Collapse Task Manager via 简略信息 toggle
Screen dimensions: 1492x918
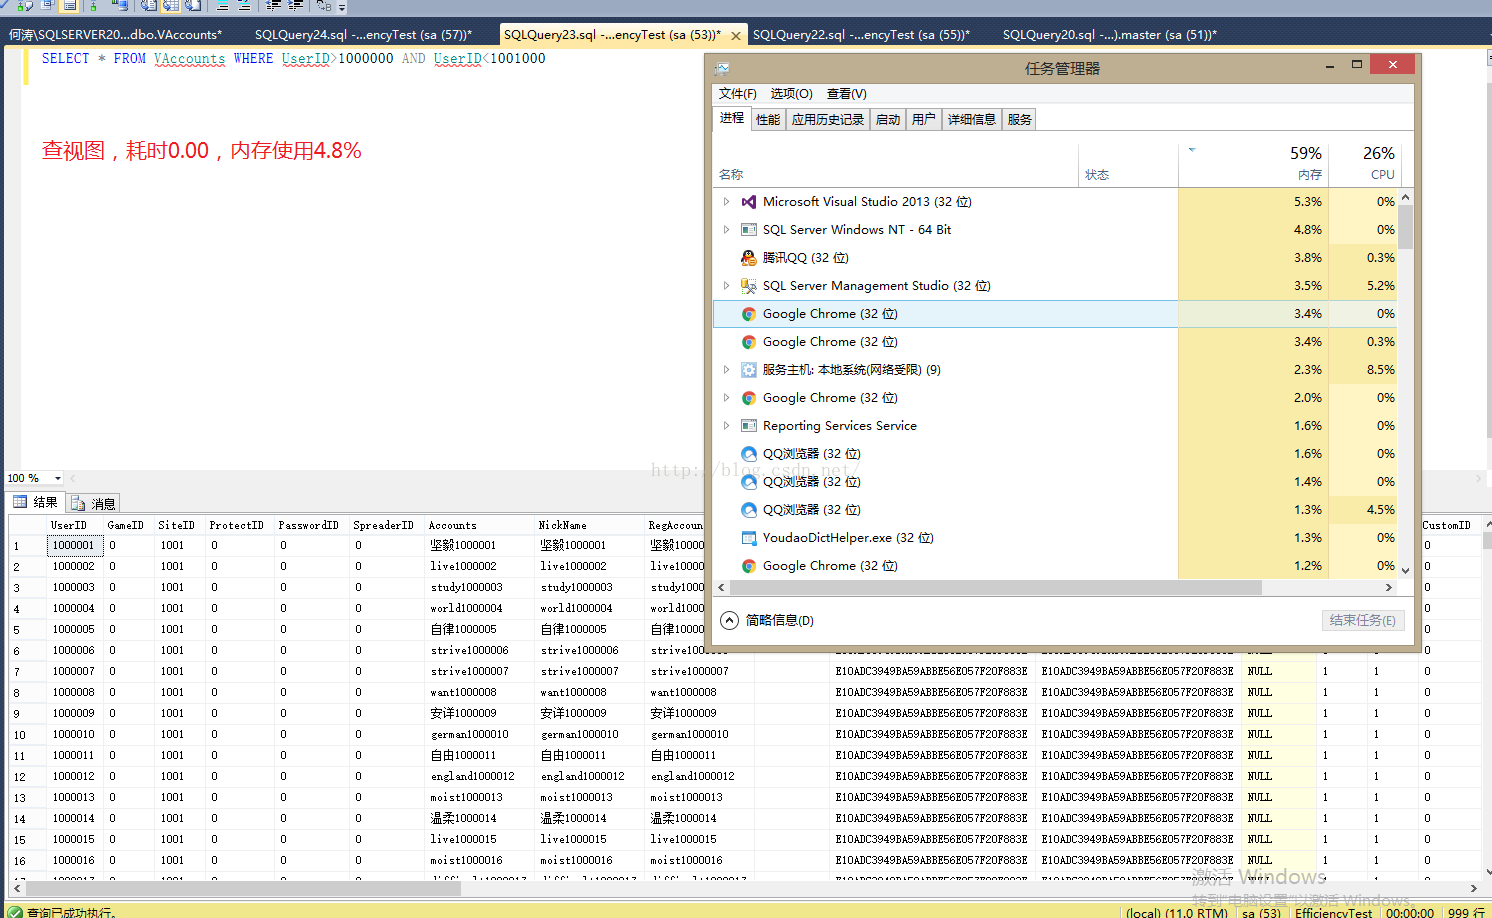tap(767, 620)
